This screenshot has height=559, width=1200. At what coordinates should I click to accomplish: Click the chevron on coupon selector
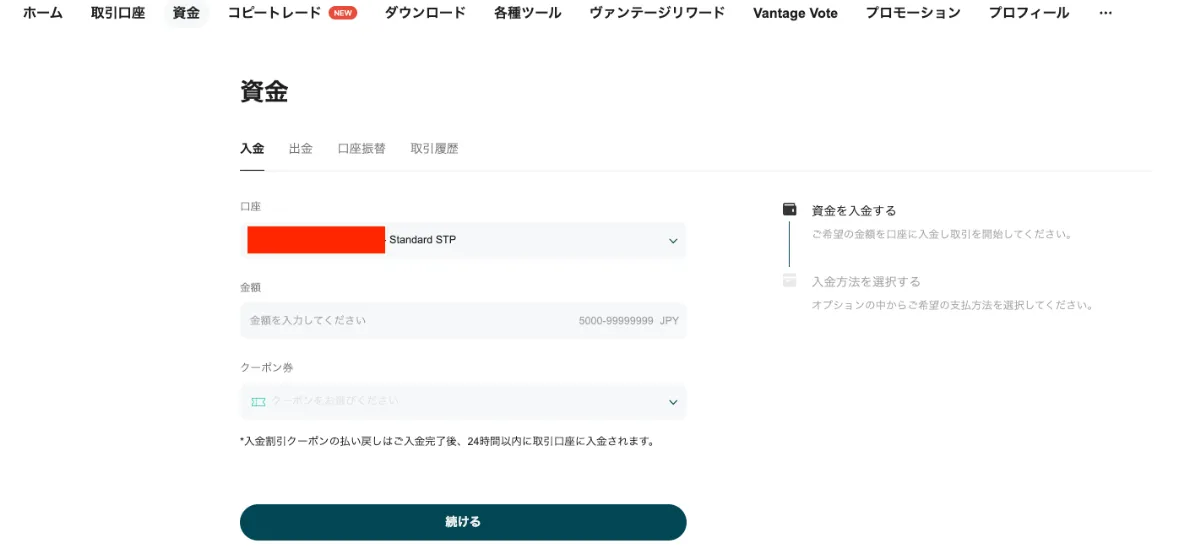pos(673,402)
